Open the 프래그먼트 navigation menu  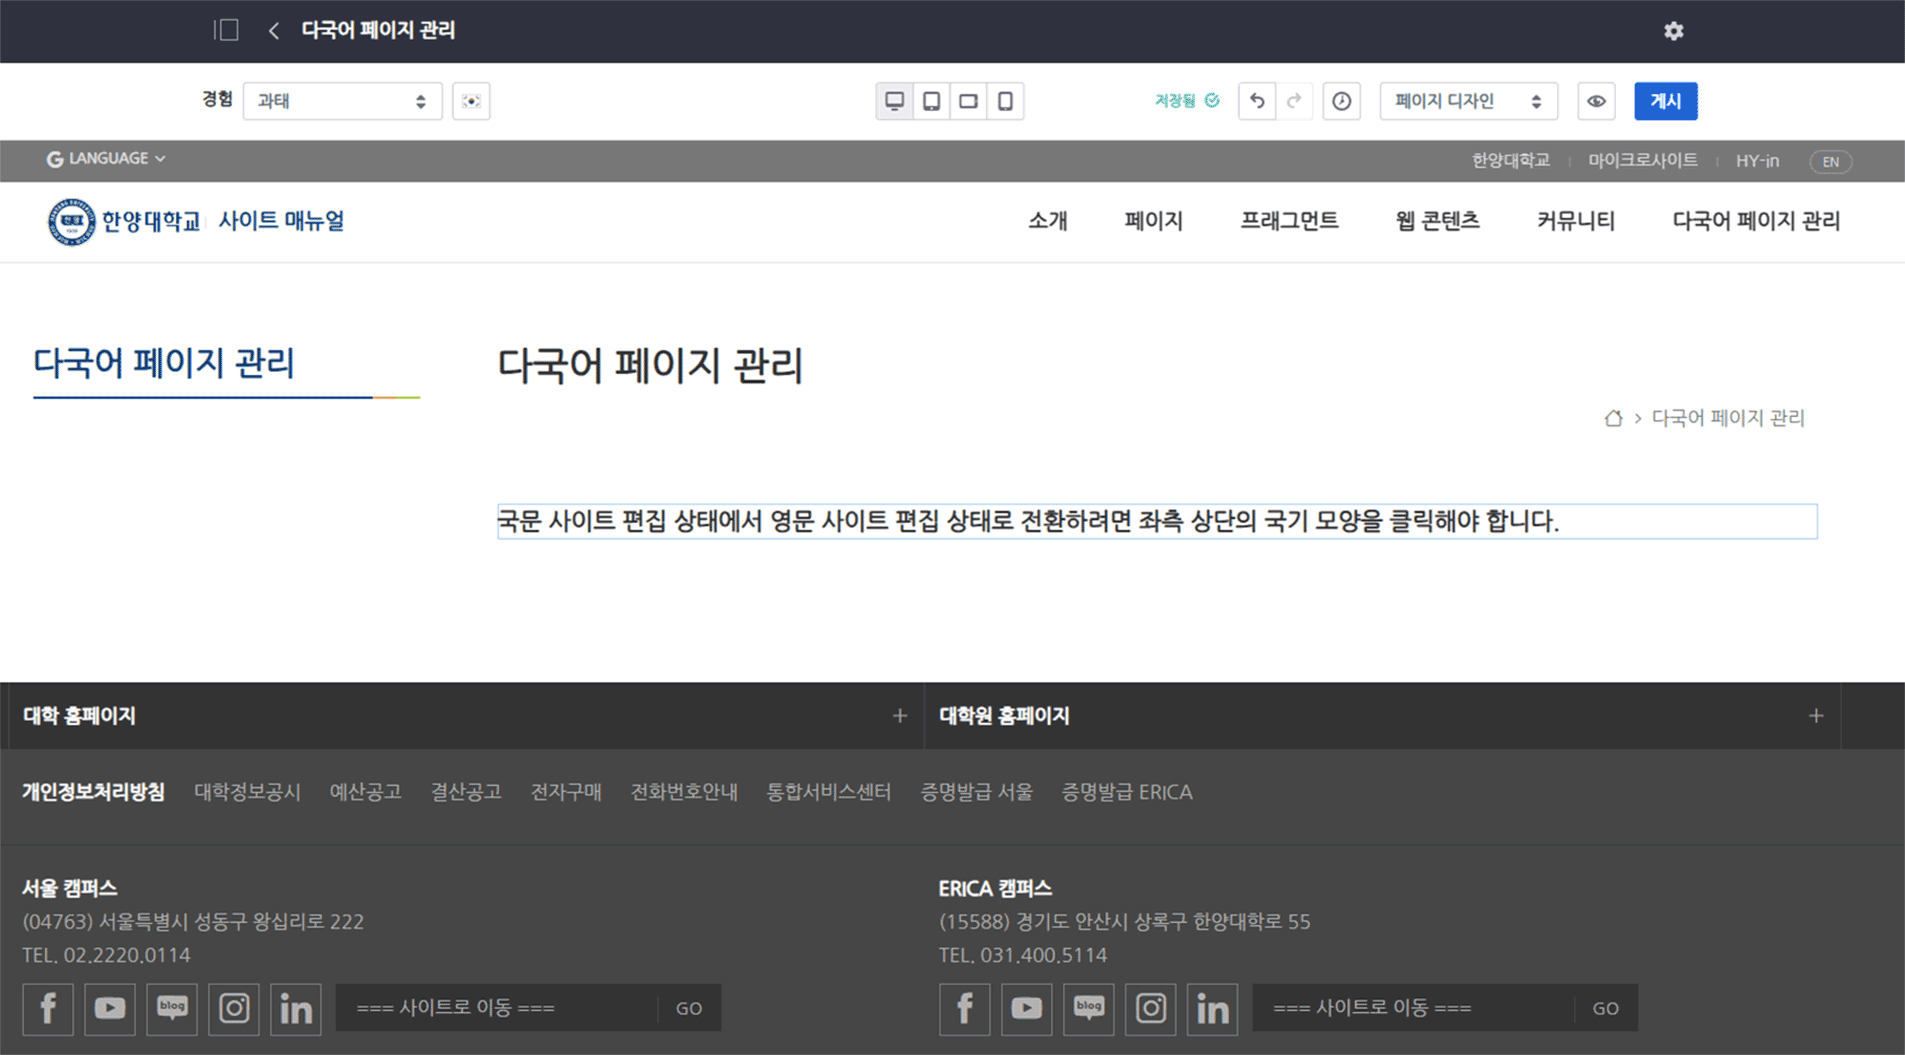[1289, 221]
